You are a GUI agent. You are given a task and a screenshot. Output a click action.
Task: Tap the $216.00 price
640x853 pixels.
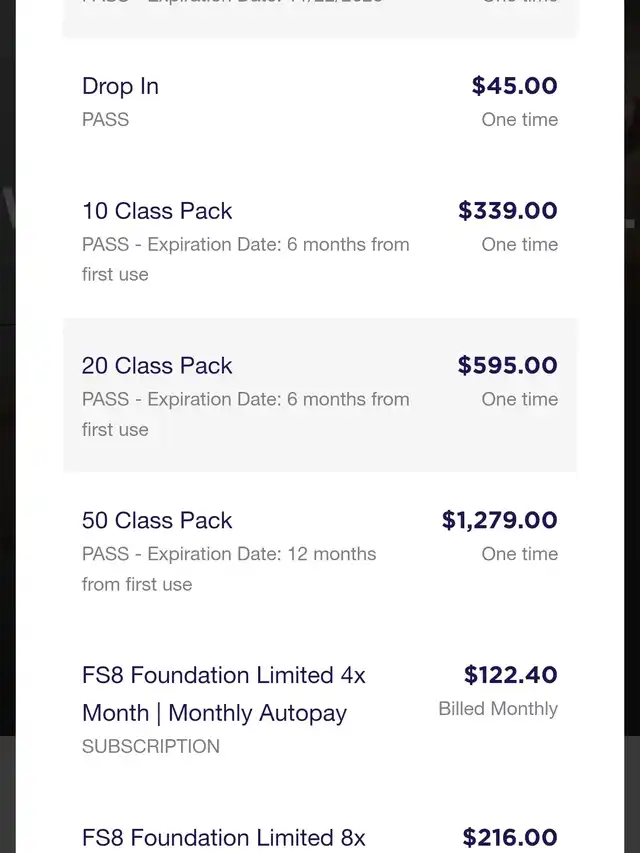point(510,838)
